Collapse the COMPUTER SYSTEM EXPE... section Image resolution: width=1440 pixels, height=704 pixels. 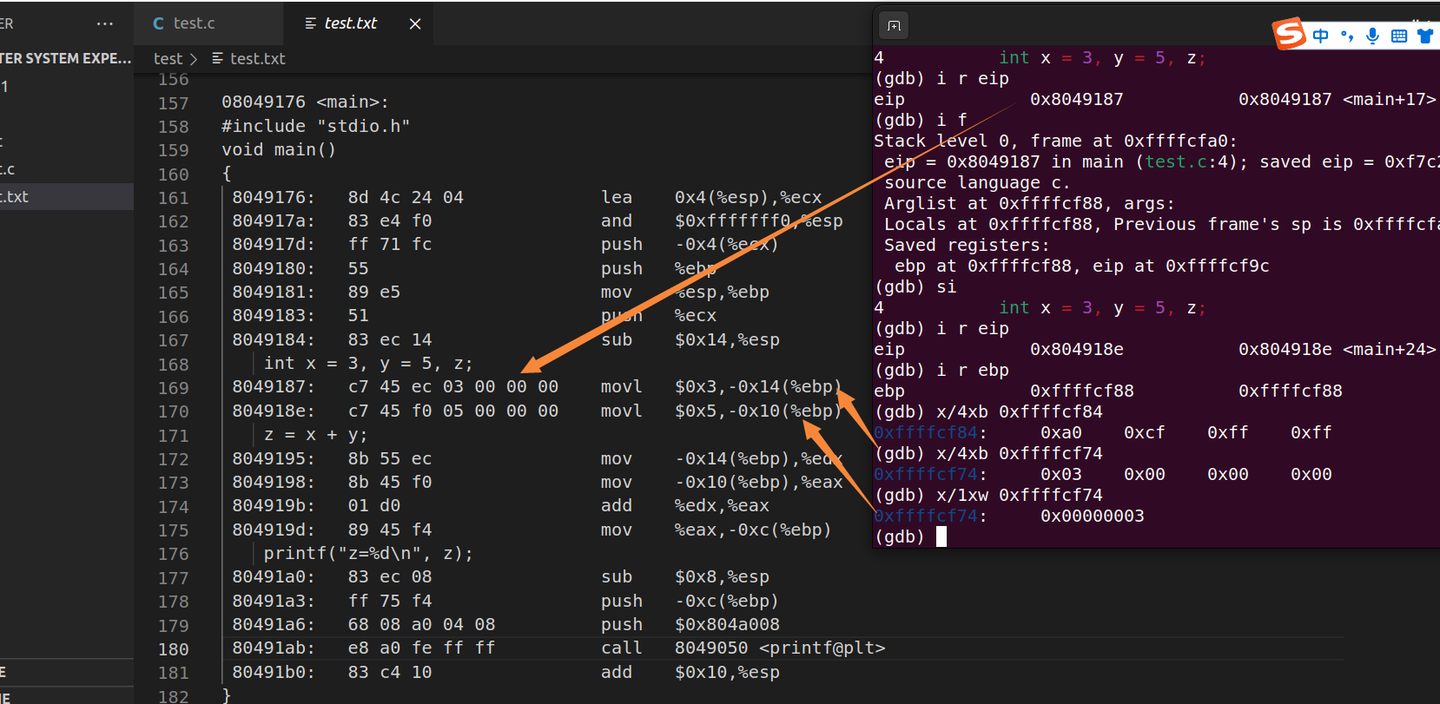point(65,58)
